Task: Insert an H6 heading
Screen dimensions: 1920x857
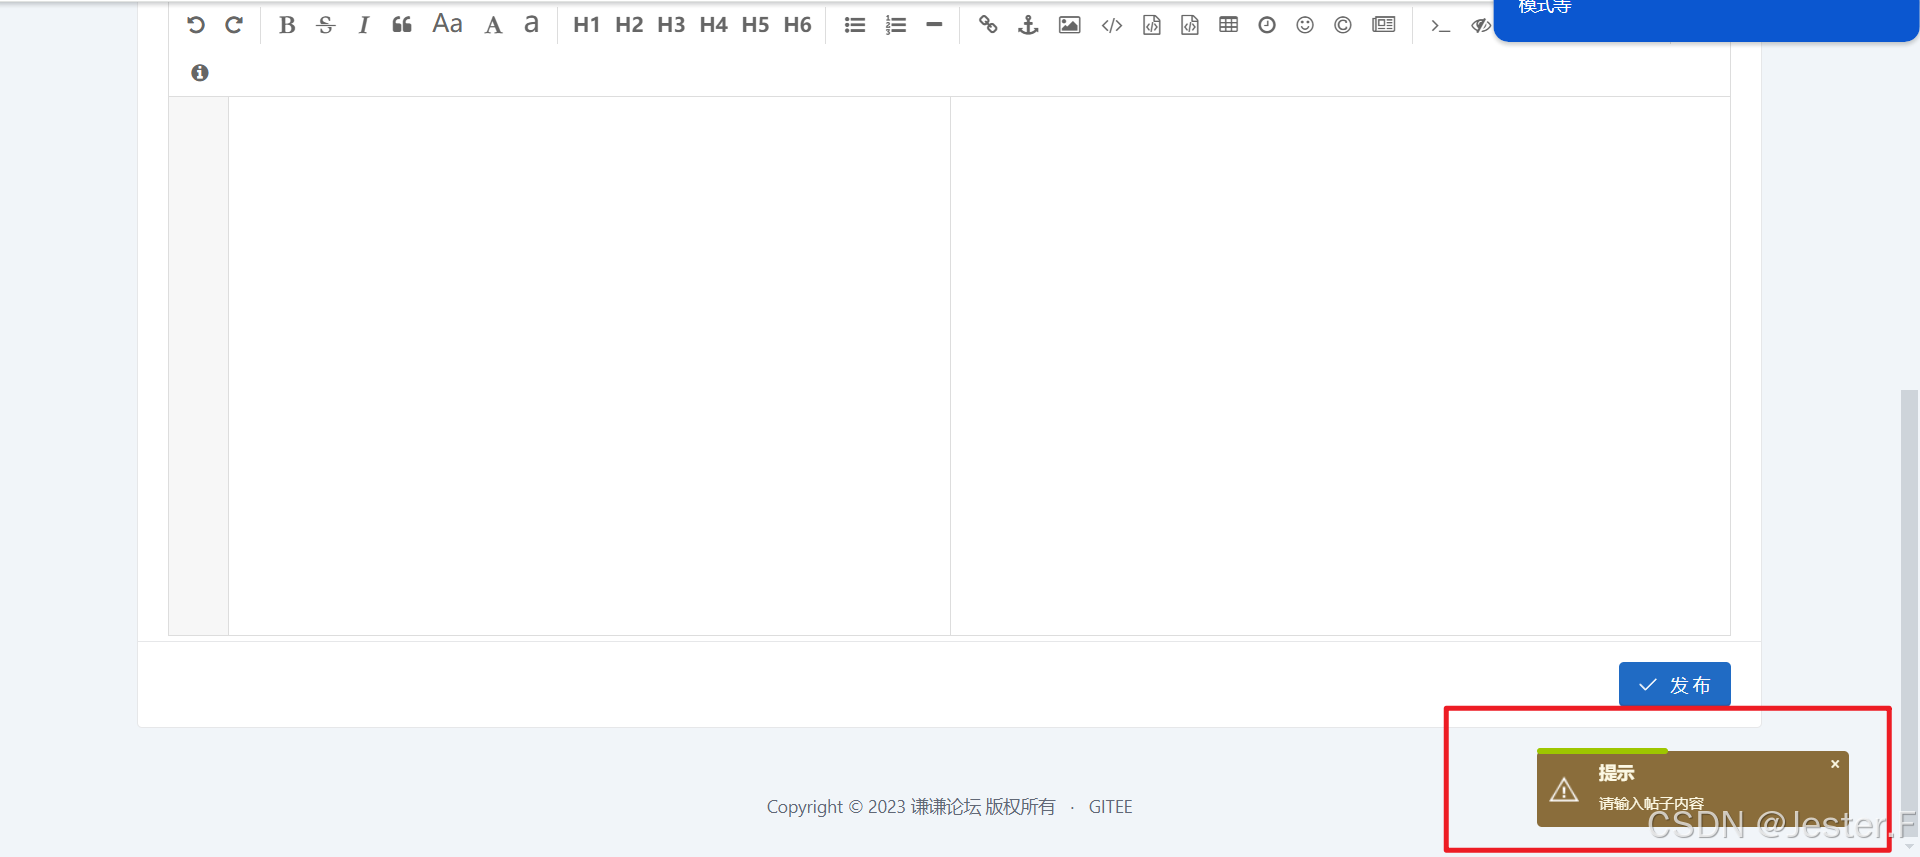Action: point(797,25)
